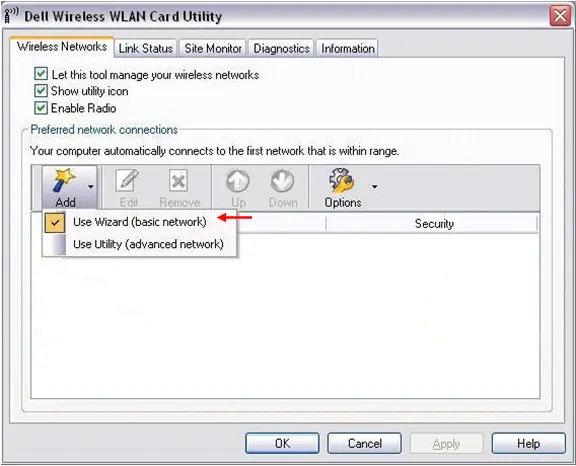Click the Add wizard wand icon
The width and height of the screenshot is (576, 466).
point(64,180)
